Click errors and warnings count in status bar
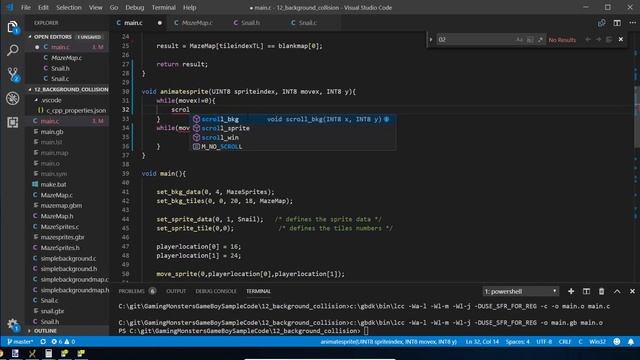The height and width of the screenshot is (360, 640). [63, 342]
